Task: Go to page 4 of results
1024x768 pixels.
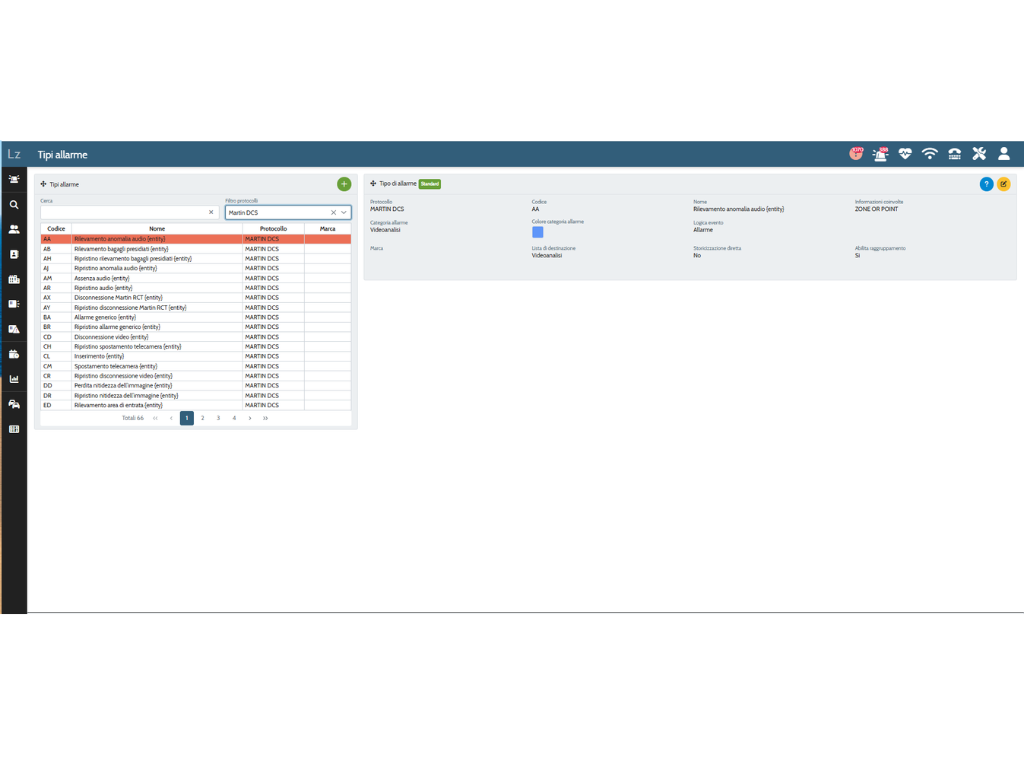Action: (234, 418)
